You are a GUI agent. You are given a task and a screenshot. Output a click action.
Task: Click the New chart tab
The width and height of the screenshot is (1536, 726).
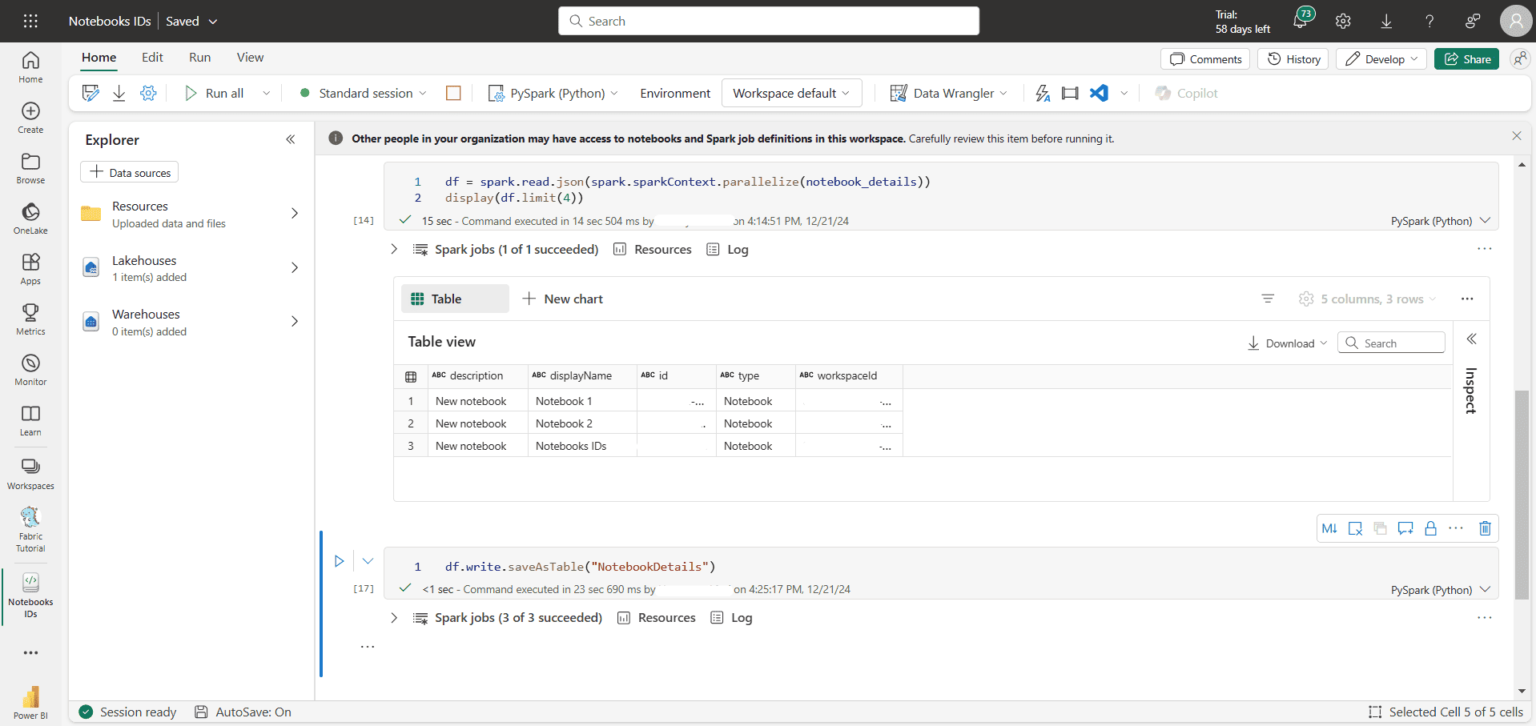[x=562, y=299]
